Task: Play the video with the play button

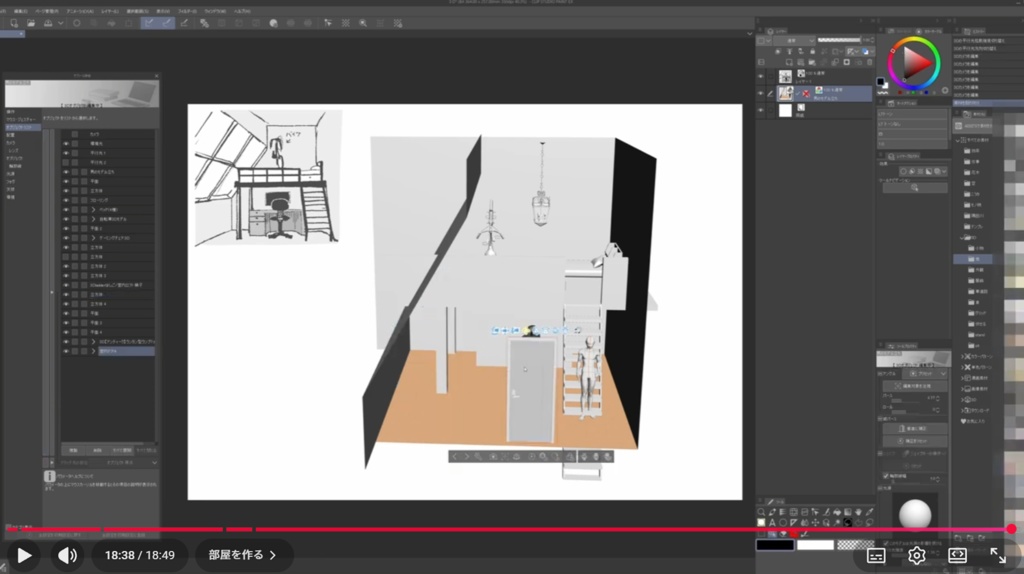Action: (24, 555)
